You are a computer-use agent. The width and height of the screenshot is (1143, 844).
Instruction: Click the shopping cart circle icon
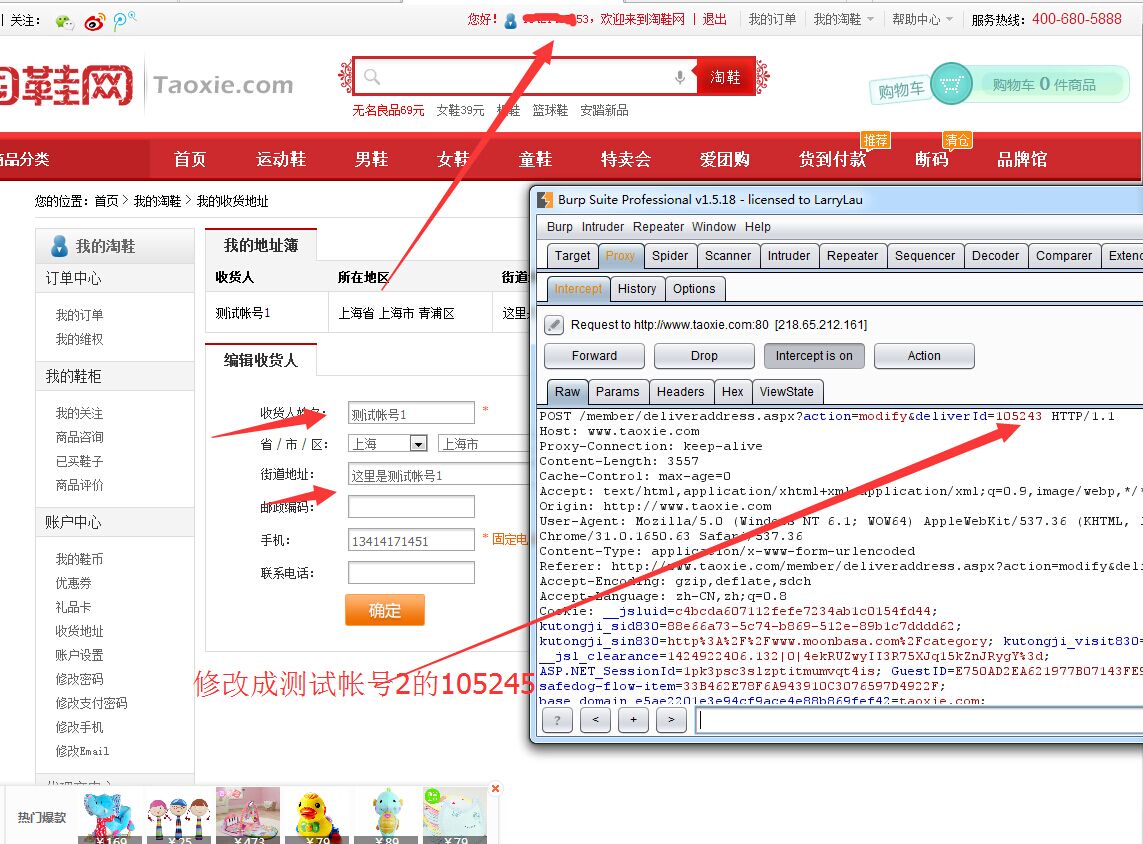point(951,84)
